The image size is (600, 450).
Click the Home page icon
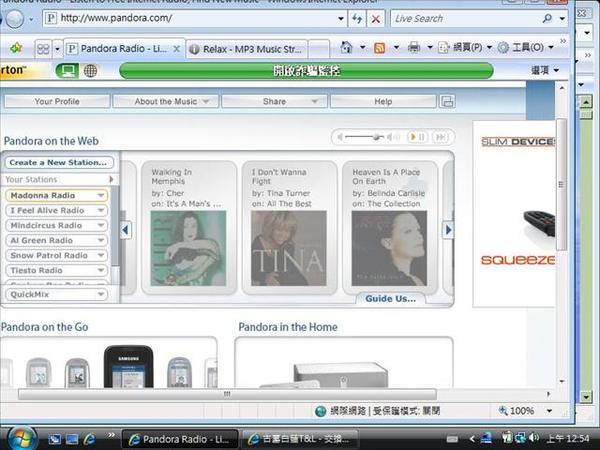(346, 48)
